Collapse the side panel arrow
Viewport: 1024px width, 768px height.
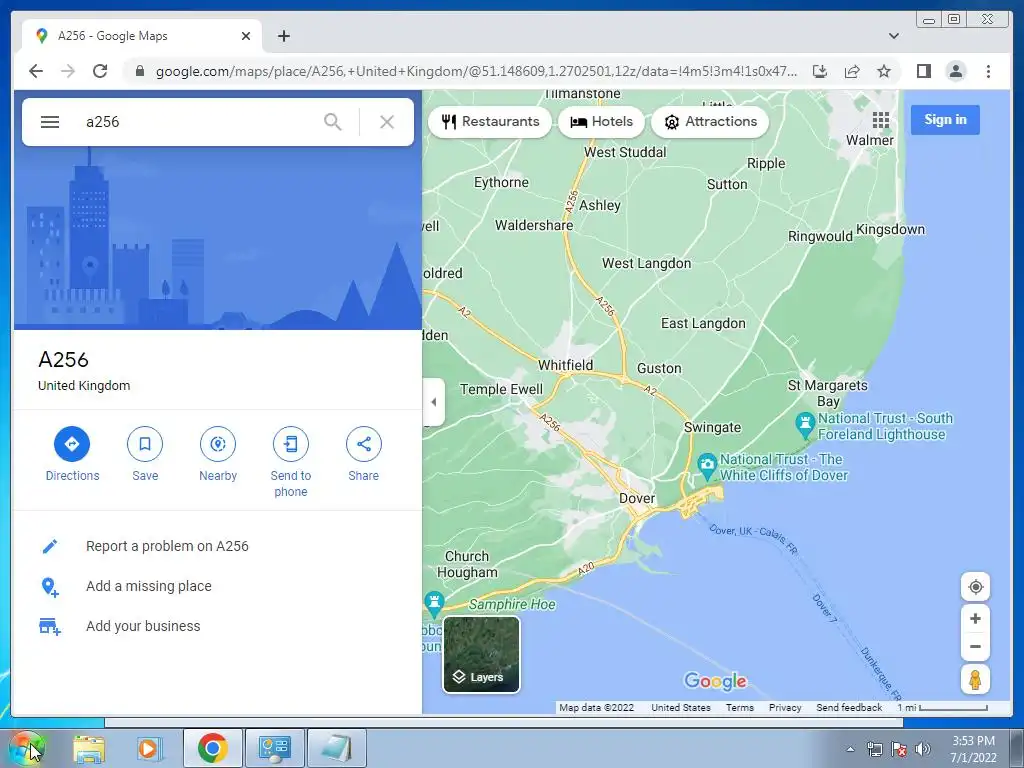pos(434,402)
